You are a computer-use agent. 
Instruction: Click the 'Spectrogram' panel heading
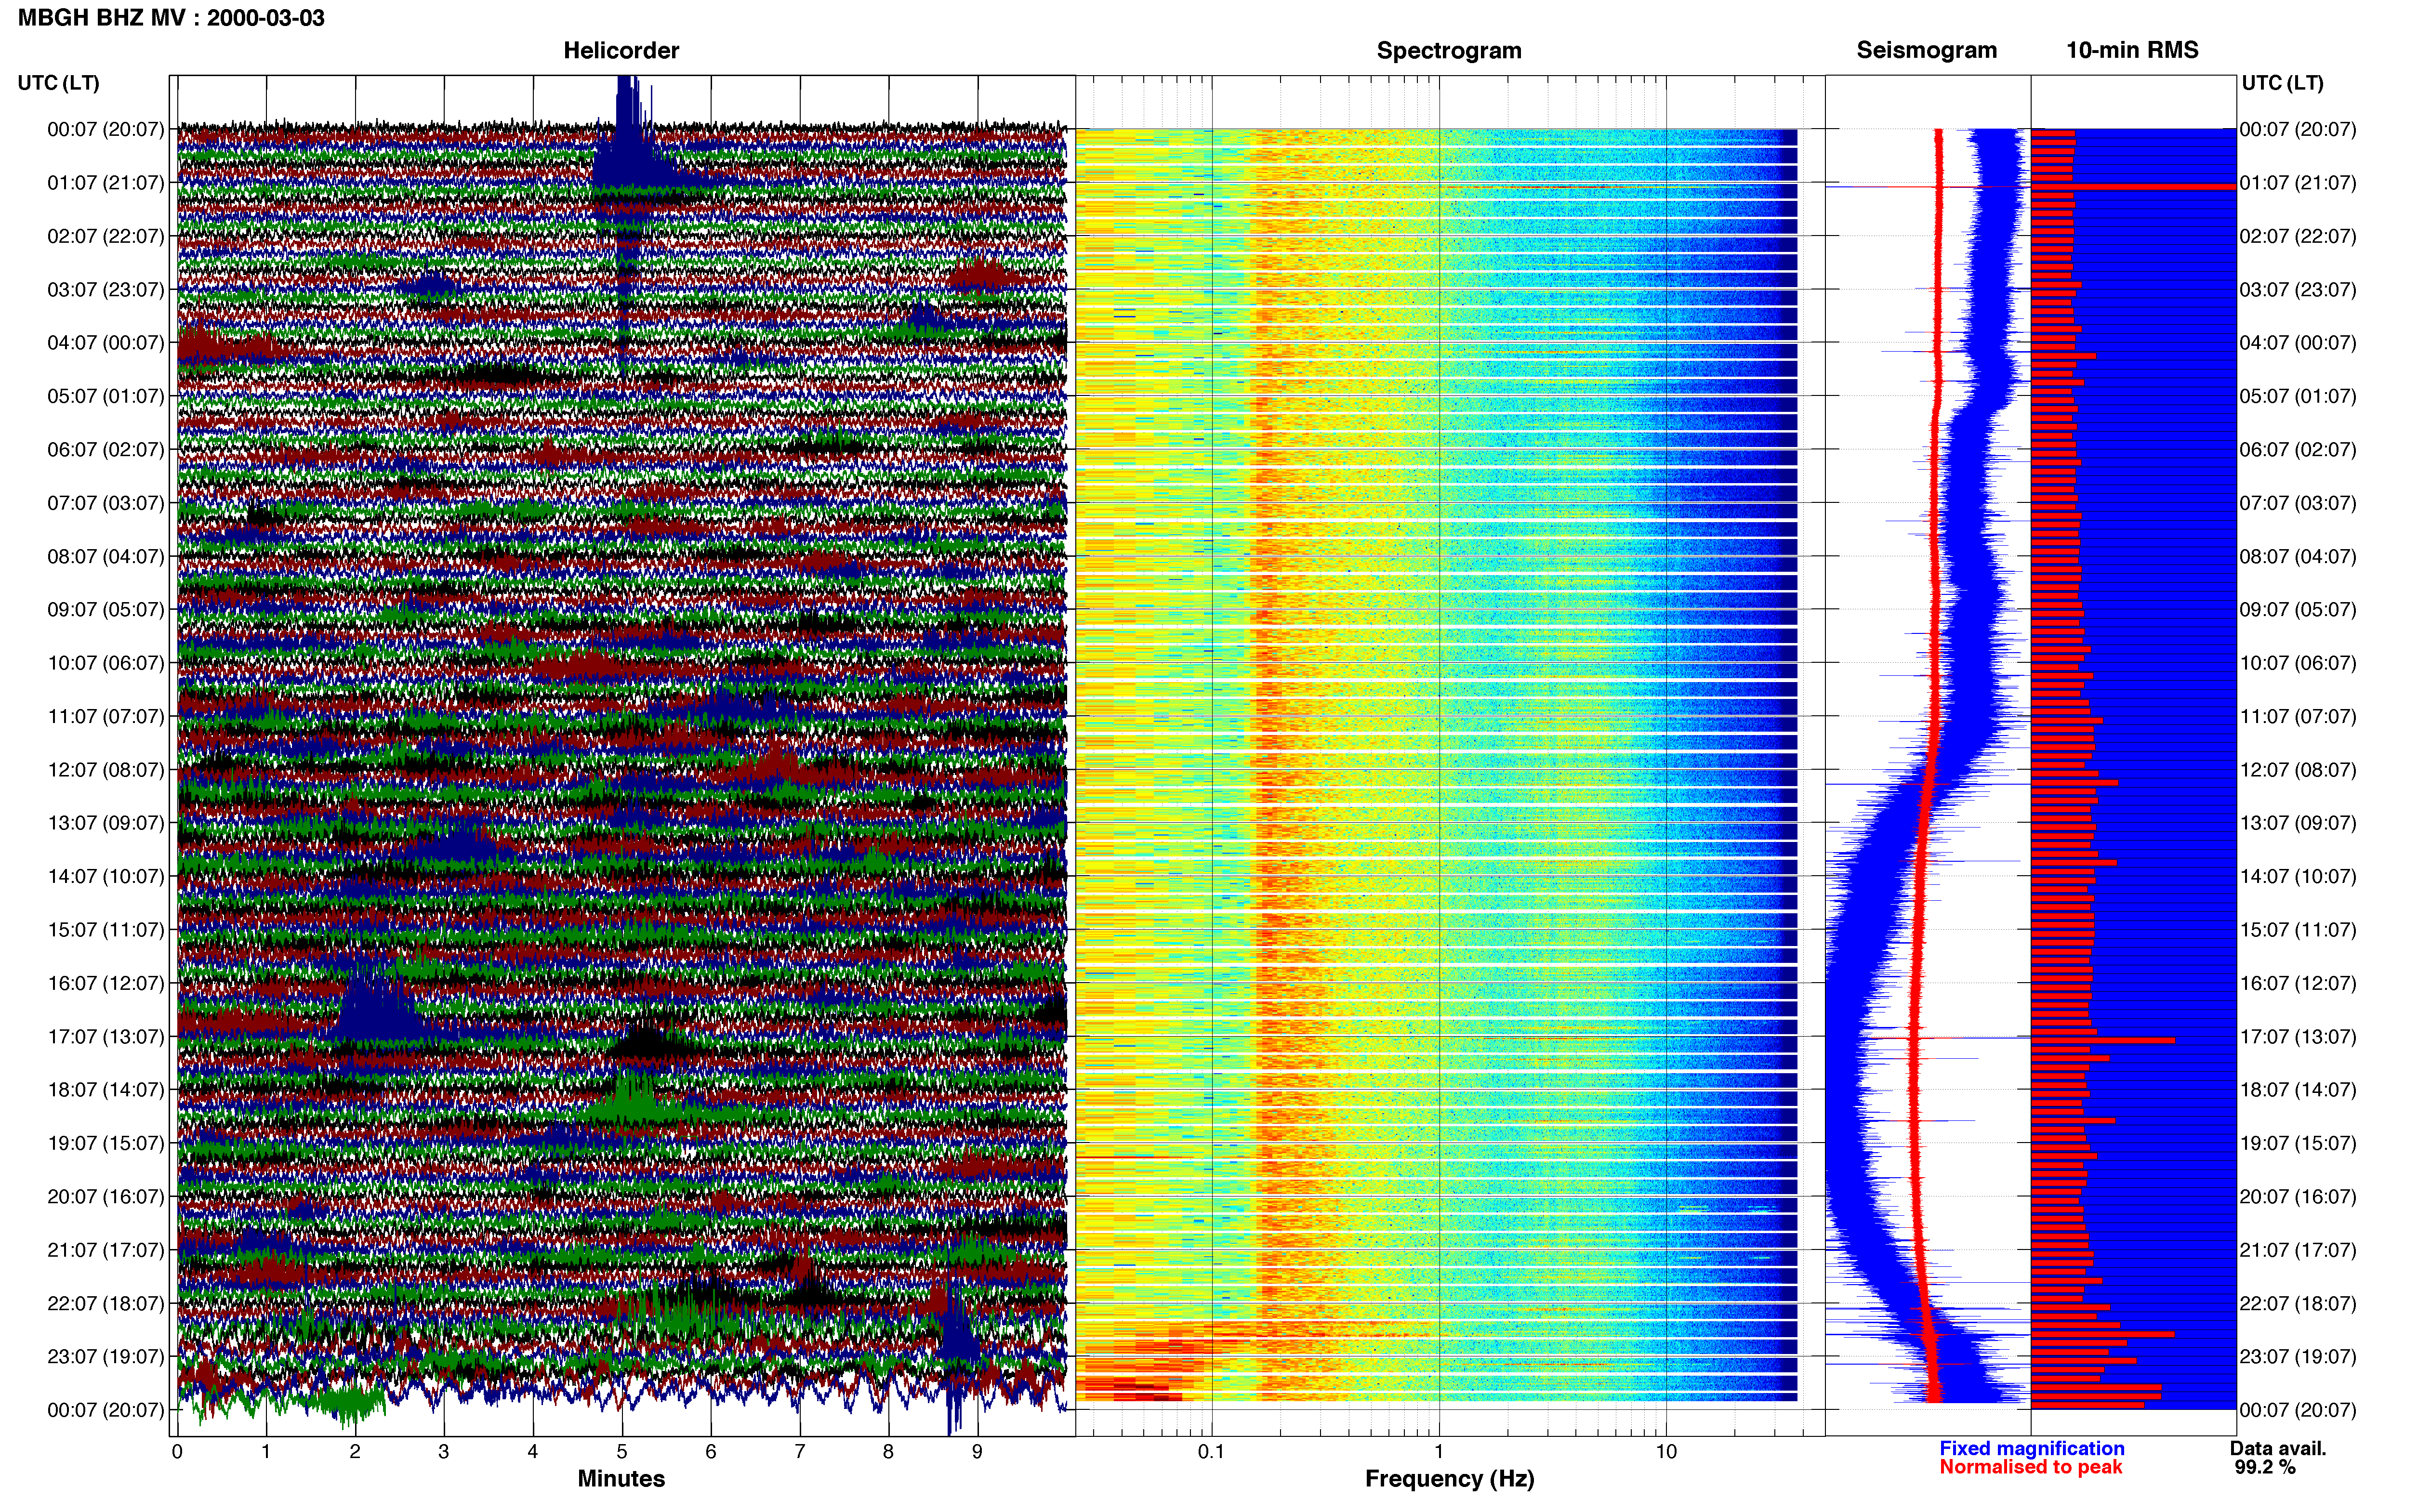tap(1449, 50)
